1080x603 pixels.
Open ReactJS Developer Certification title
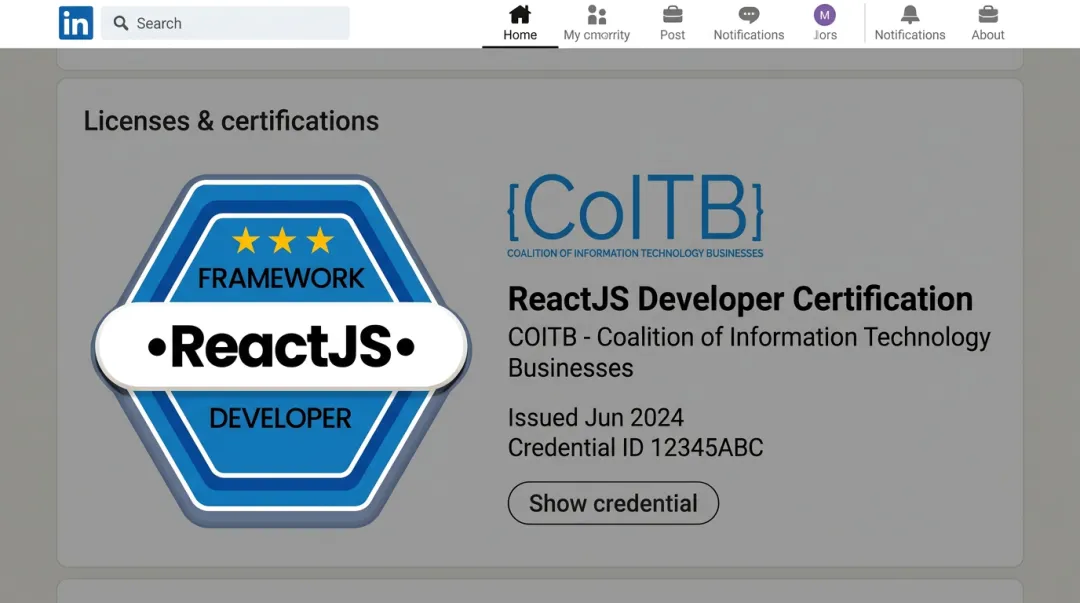click(x=740, y=299)
